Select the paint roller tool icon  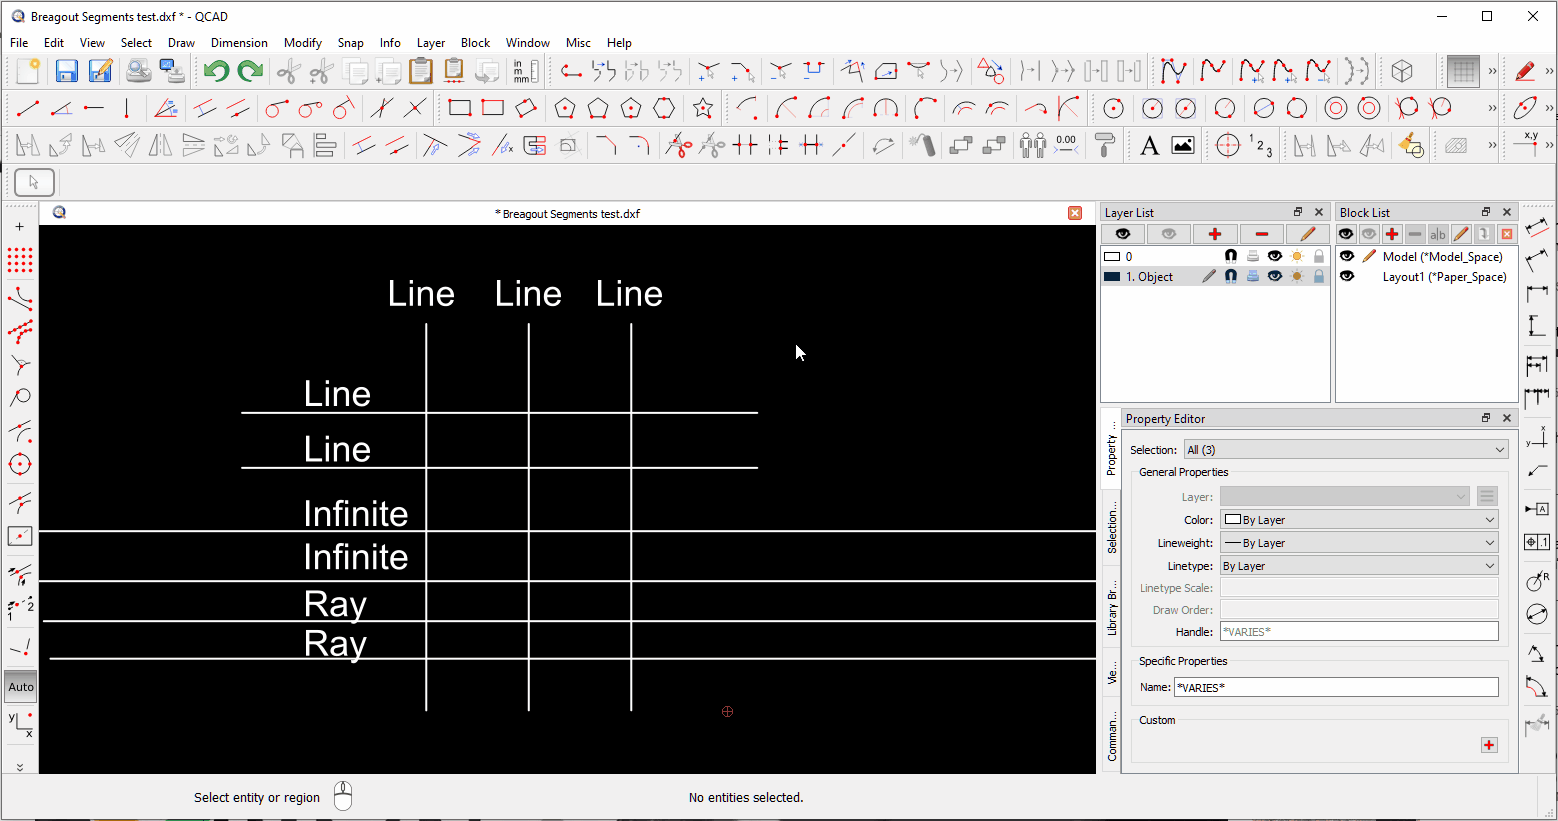coord(1105,146)
